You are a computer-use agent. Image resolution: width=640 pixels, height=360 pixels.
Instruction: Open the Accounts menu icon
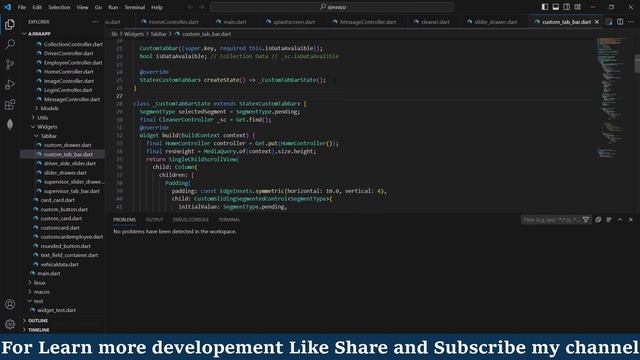[x=10, y=304]
